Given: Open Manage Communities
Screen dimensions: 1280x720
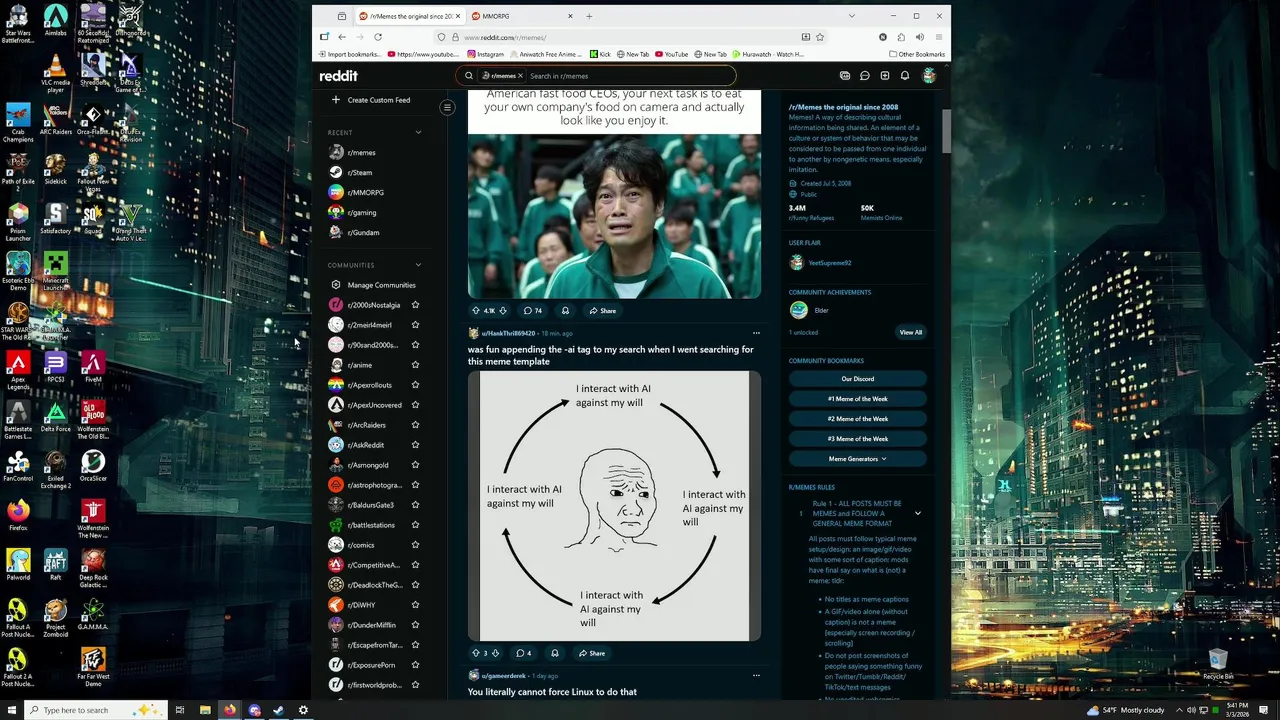Looking at the screenshot, I should coord(372,285).
